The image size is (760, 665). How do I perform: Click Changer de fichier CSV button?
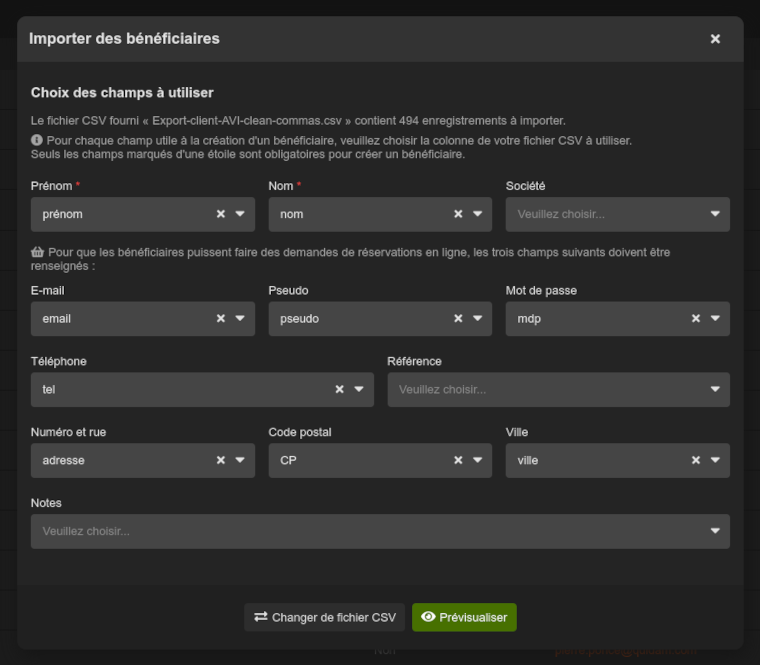pyautogui.click(x=325, y=617)
